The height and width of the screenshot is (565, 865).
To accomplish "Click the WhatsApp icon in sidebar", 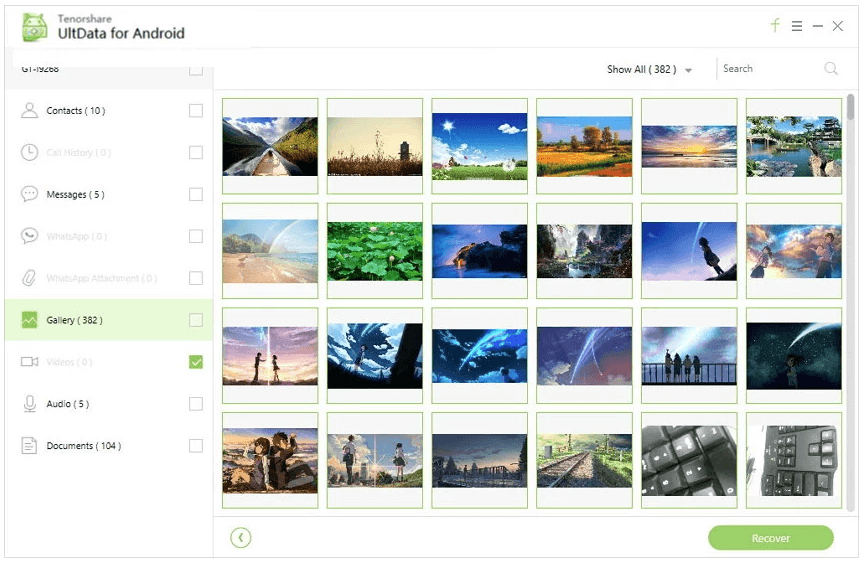I will tap(29, 236).
